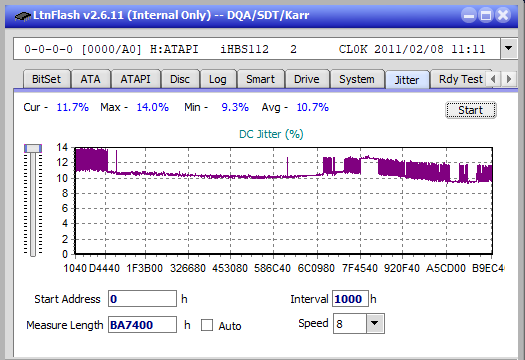The height and width of the screenshot is (360, 525).
Task: Click the Interval value field
Action: point(350,299)
